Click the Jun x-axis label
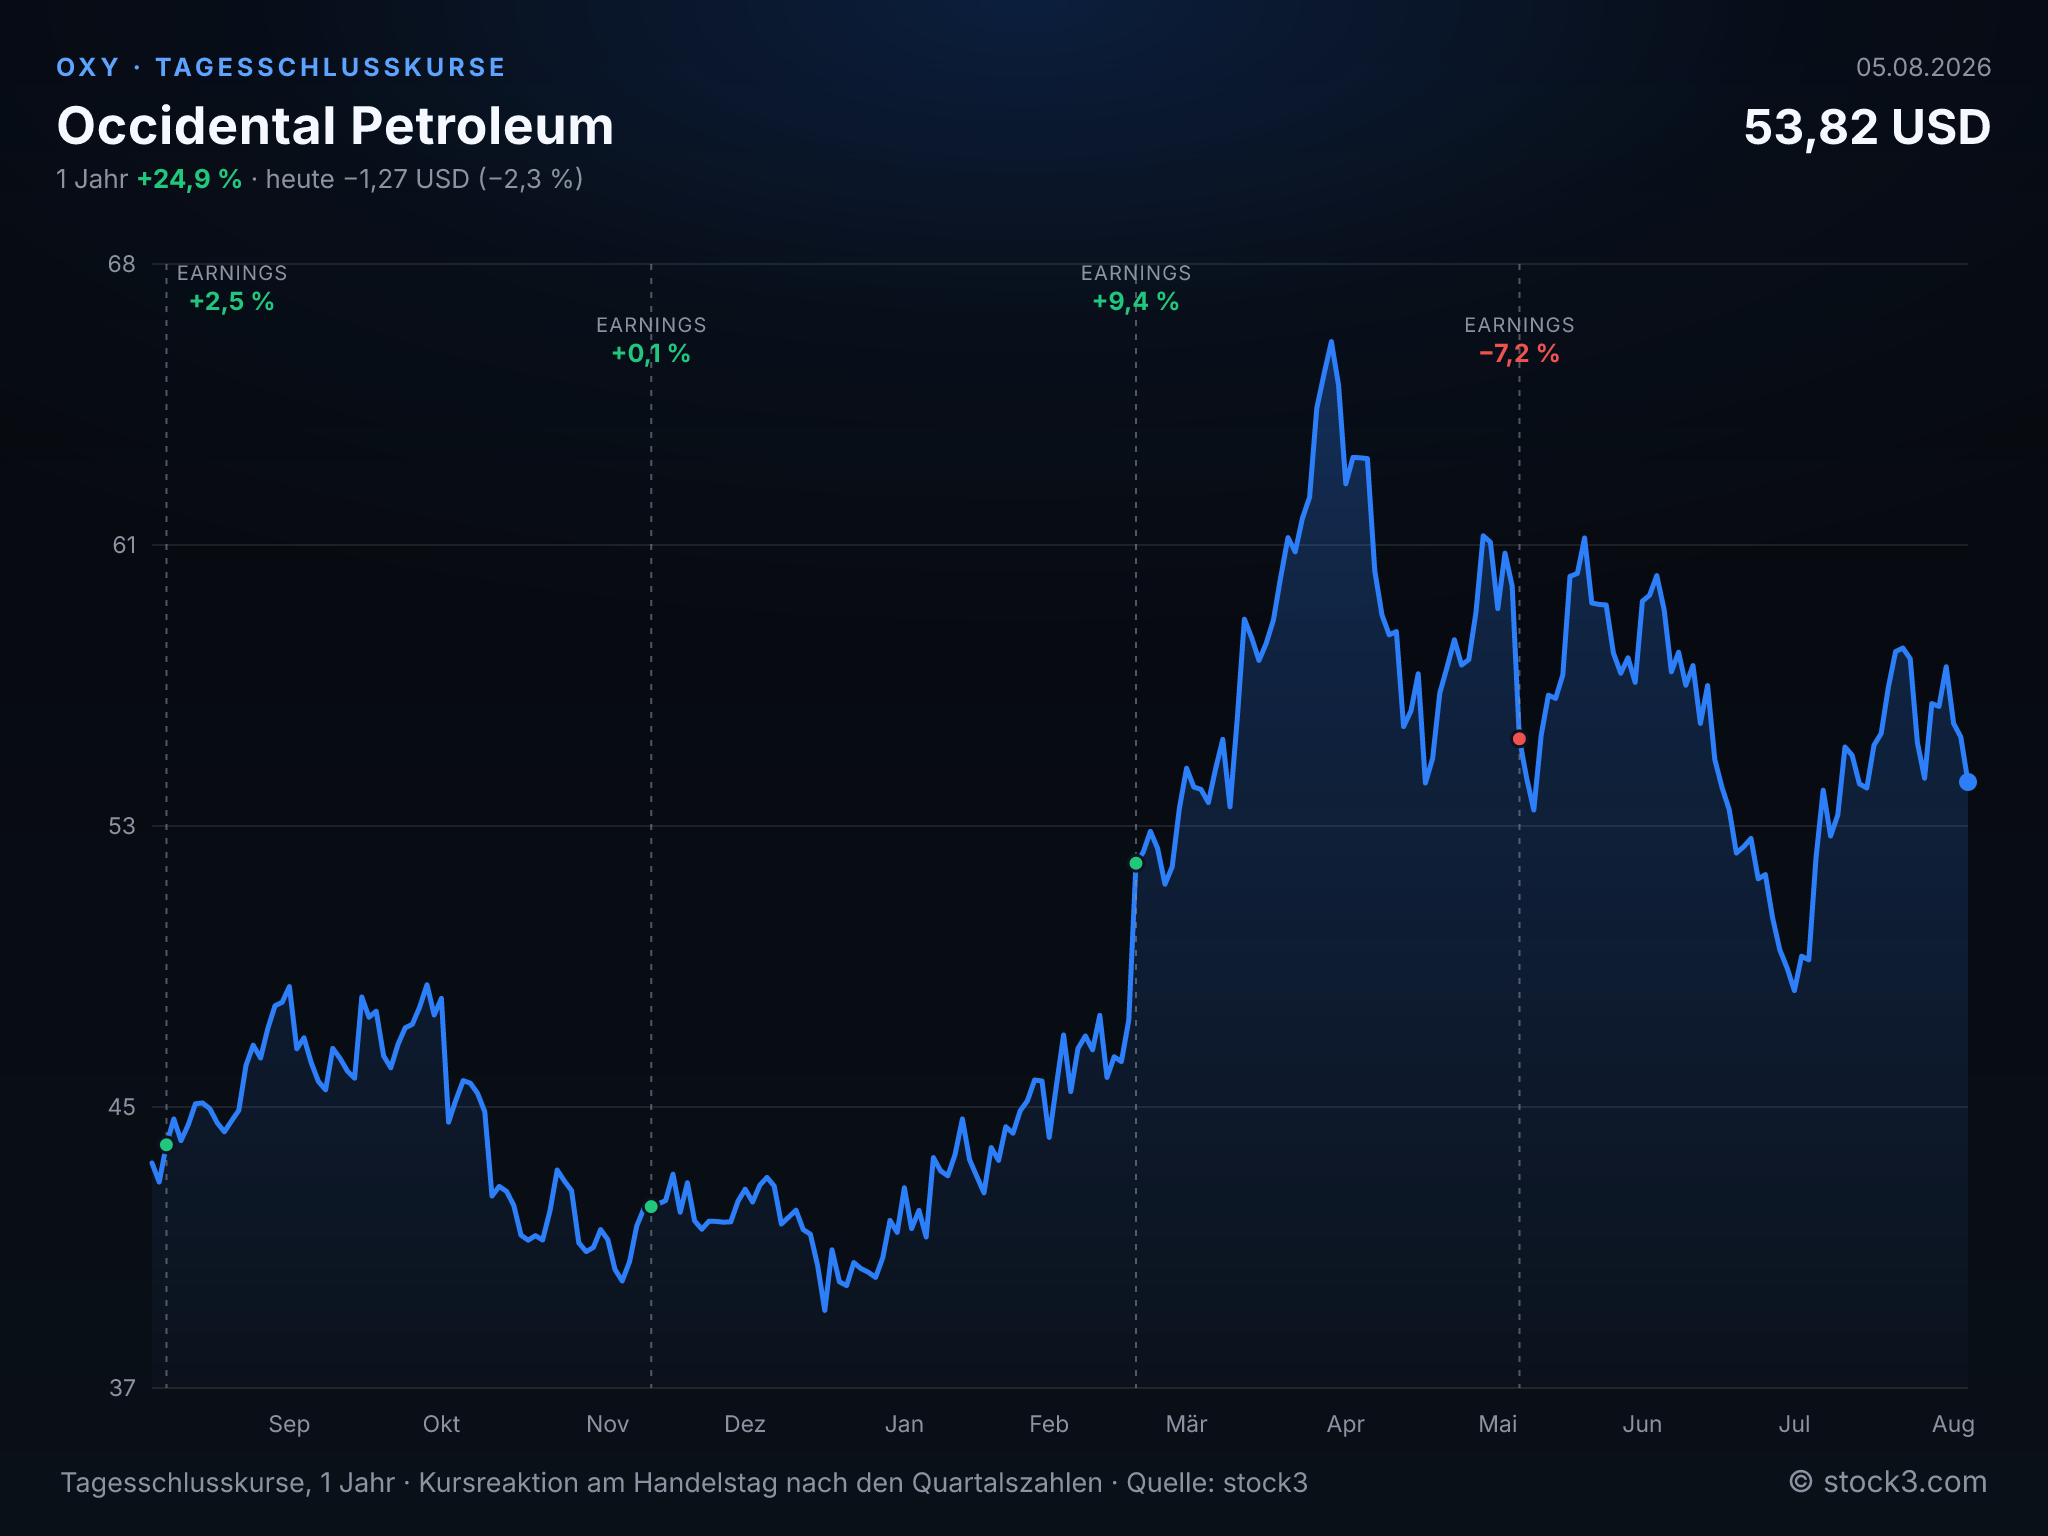 [x=1642, y=1424]
